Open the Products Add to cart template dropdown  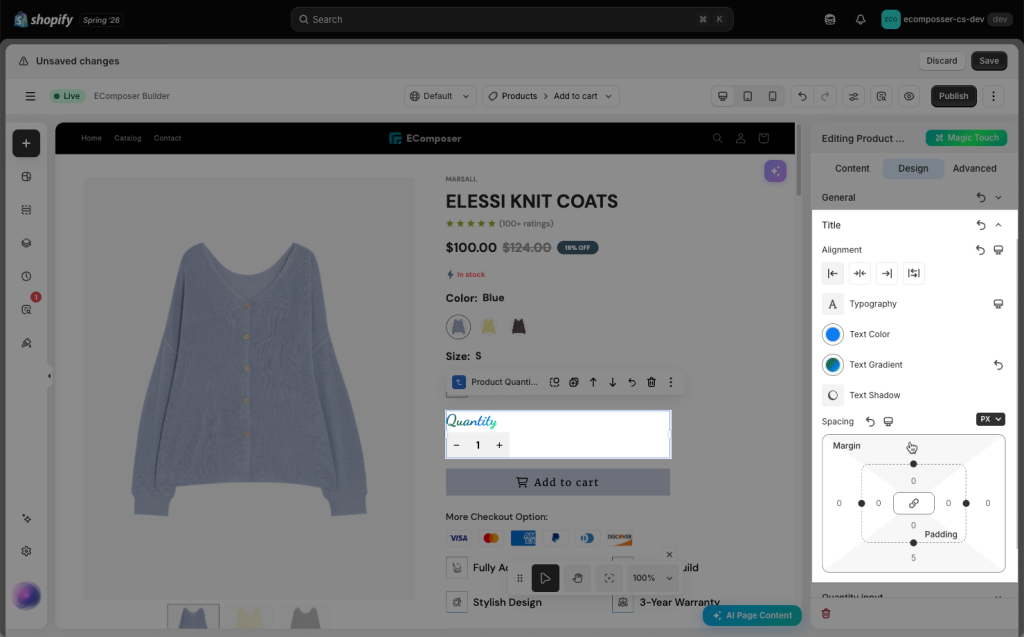(551, 96)
